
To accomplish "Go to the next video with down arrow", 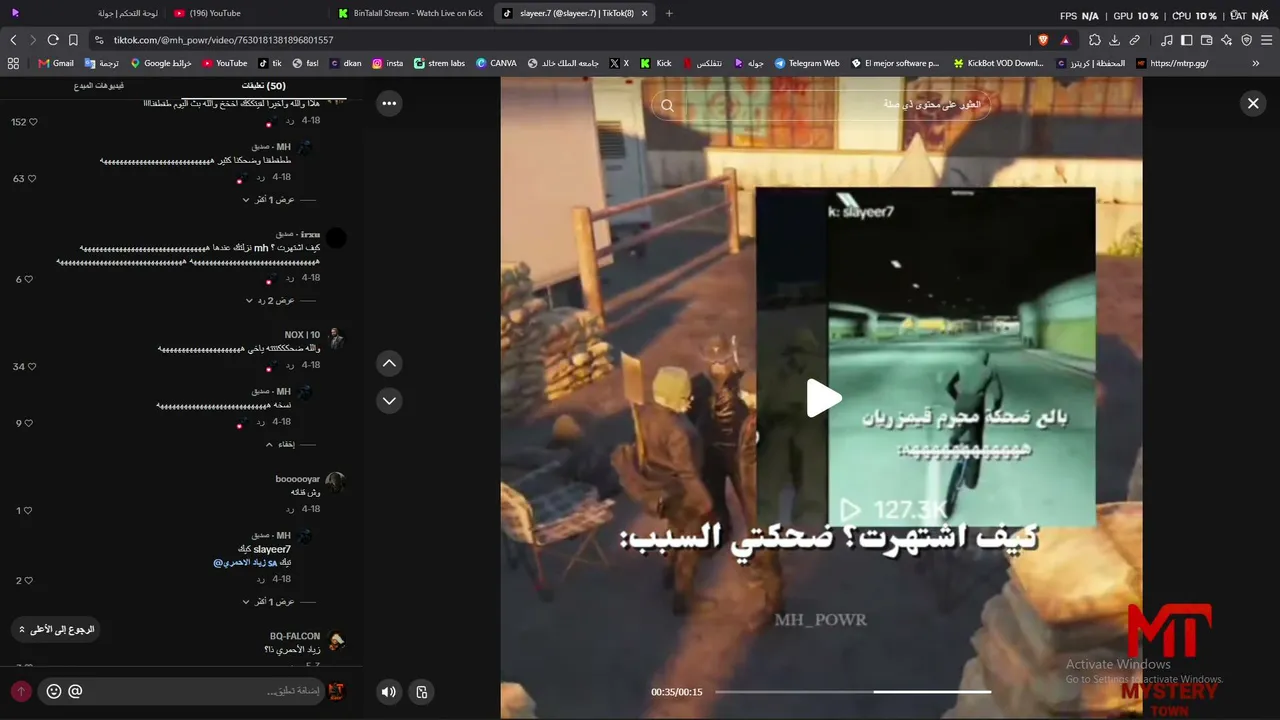I will point(389,401).
